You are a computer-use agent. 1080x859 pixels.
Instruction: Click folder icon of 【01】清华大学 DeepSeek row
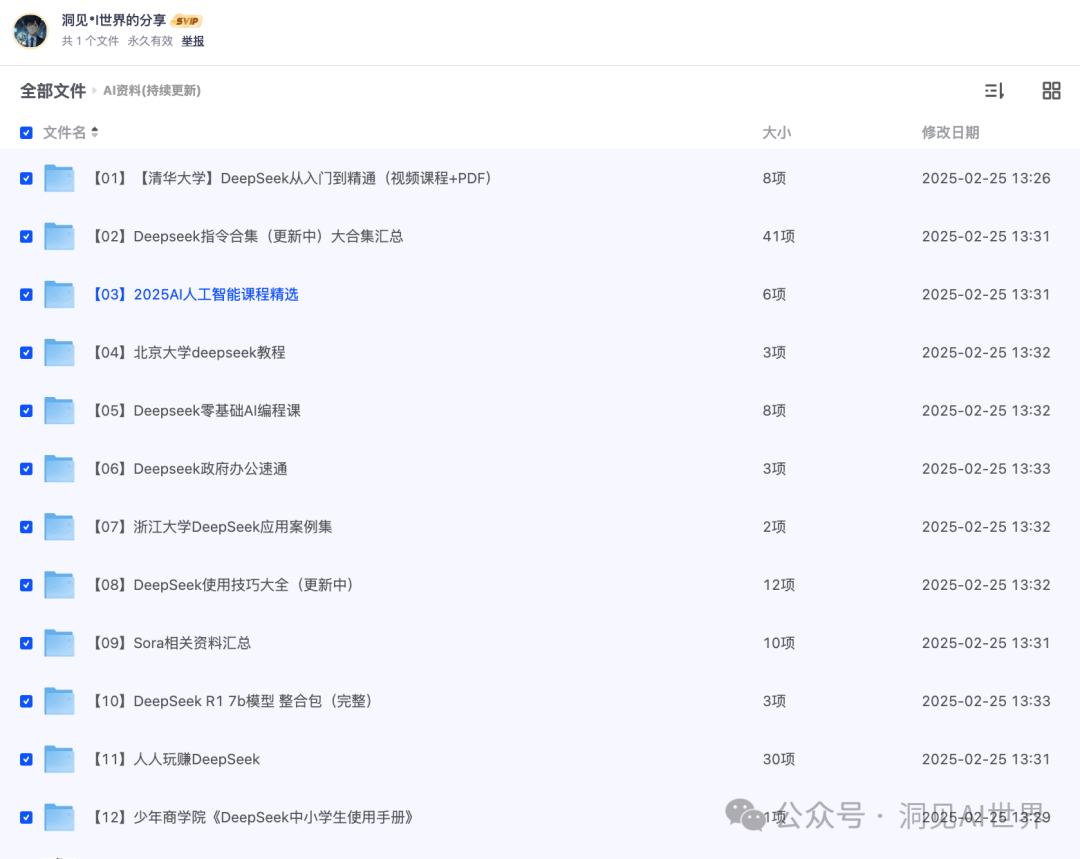(x=59, y=178)
